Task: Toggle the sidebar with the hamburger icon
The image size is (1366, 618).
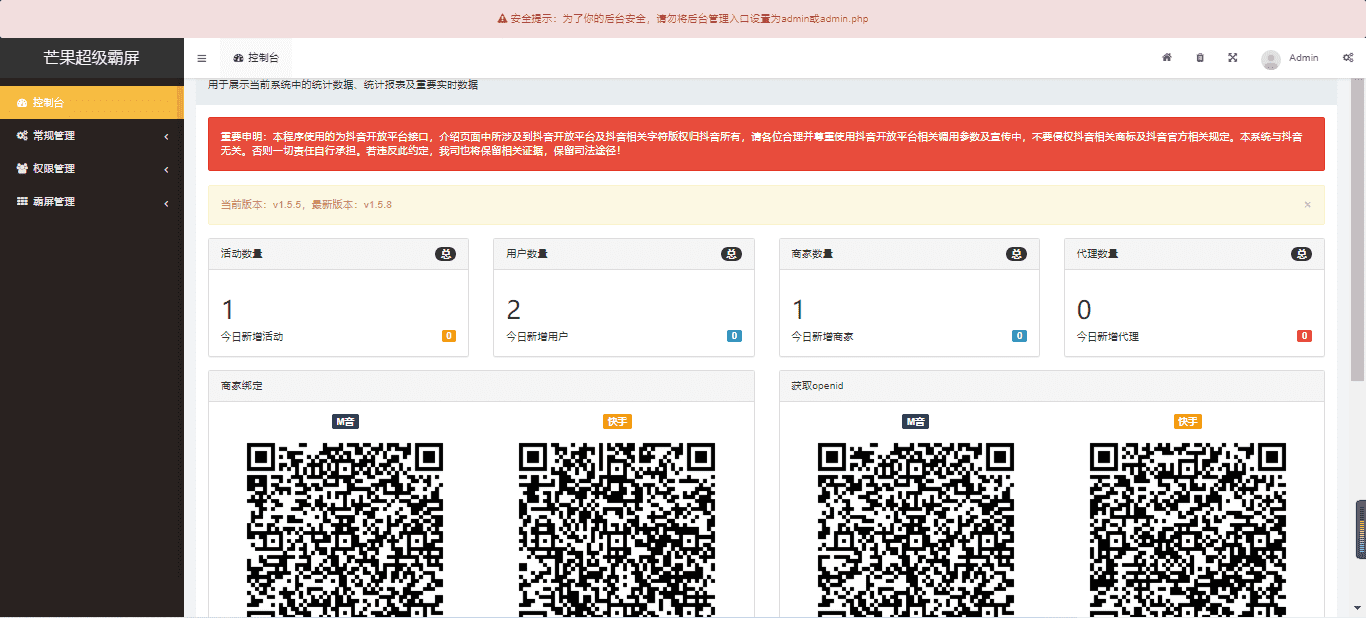Action: pos(202,58)
